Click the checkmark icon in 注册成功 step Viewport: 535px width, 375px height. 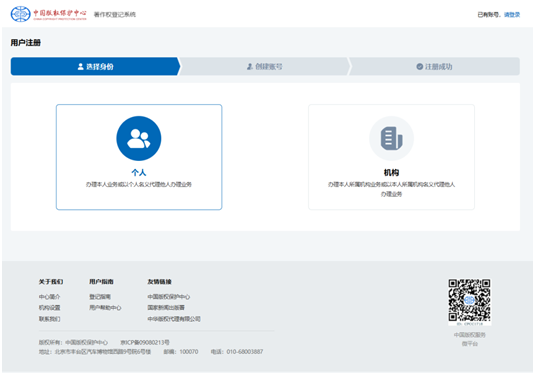click(420, 66)
